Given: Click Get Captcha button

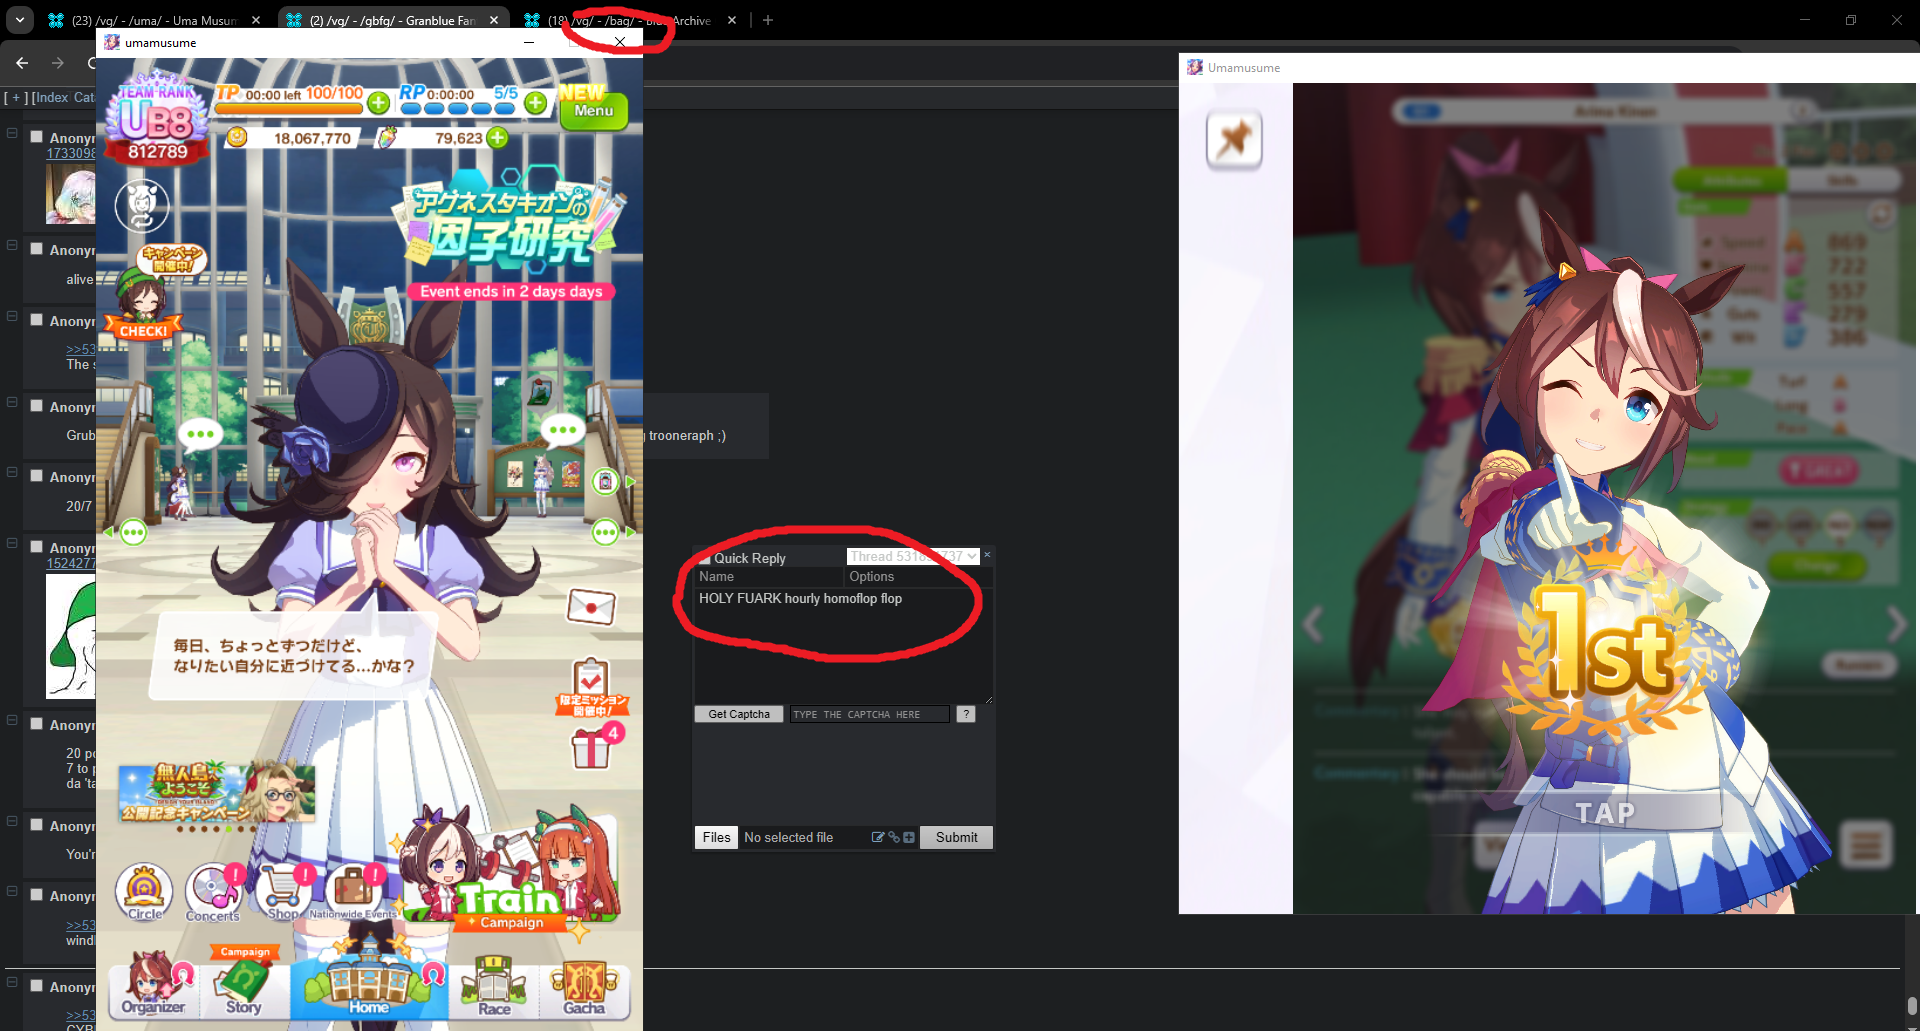Looking at the screenshot, I should click(739, 714).
